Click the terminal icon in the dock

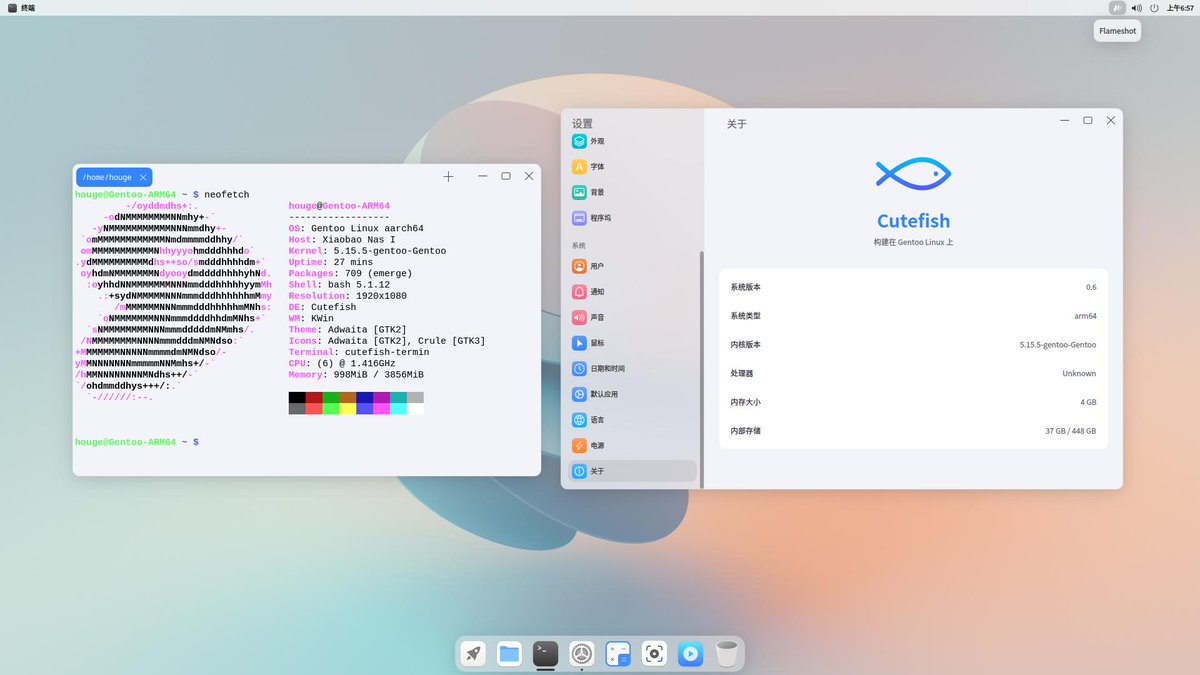545,654
